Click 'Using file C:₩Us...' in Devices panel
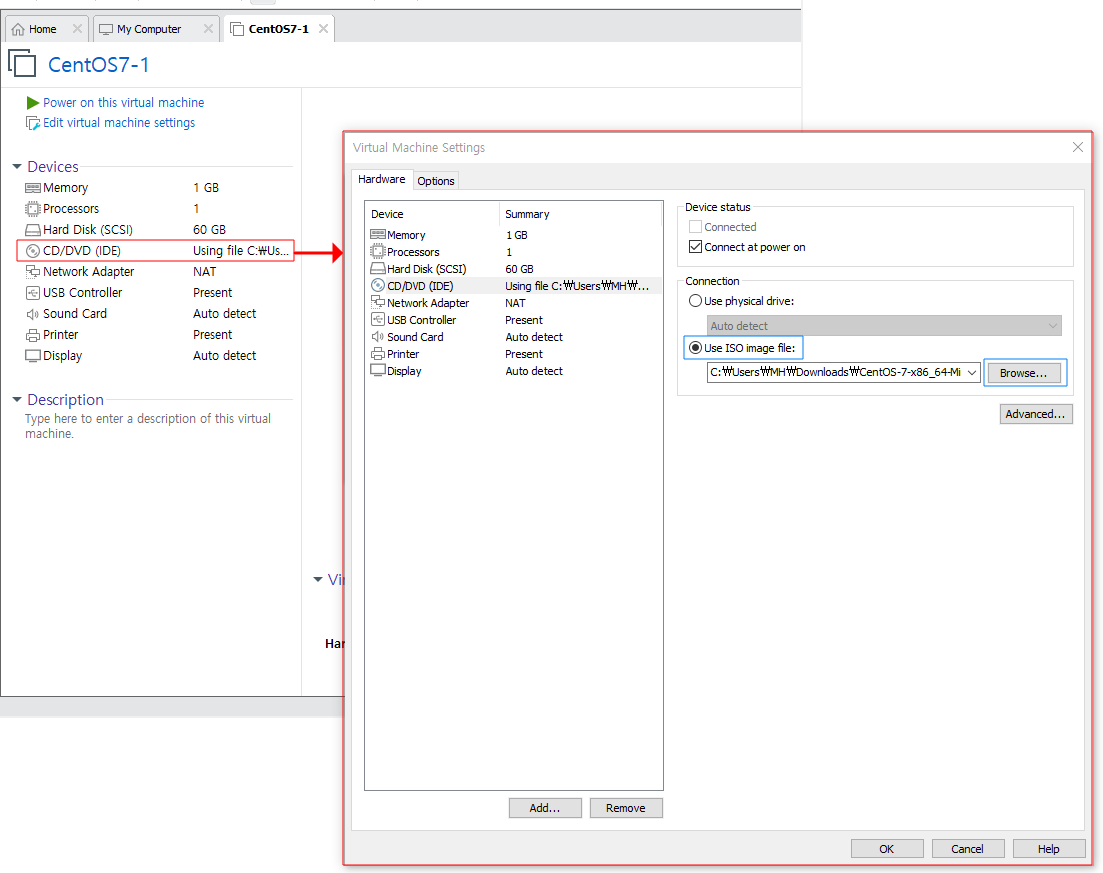 pos(241,250)
